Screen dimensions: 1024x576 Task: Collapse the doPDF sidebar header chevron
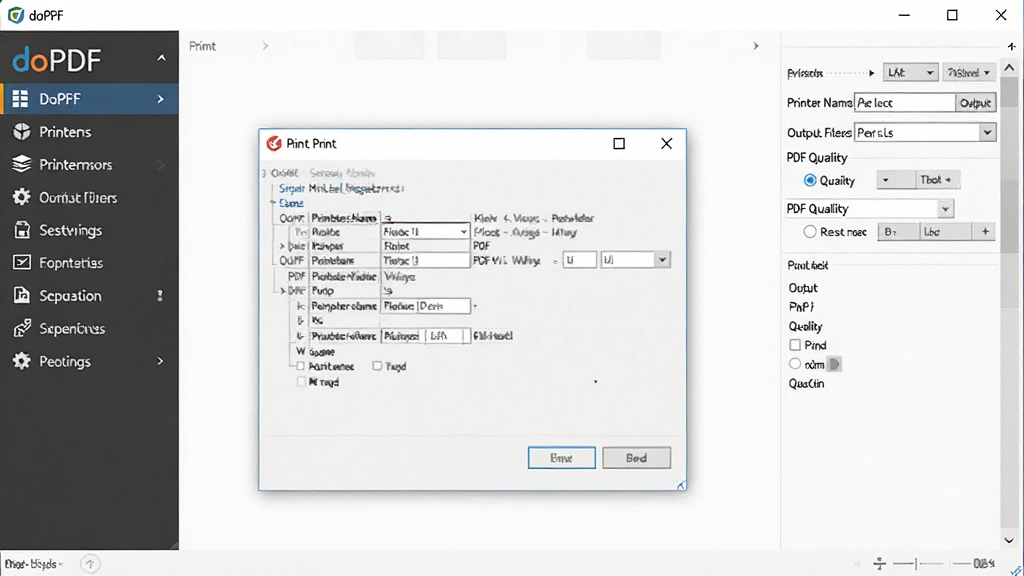point(161,58)
